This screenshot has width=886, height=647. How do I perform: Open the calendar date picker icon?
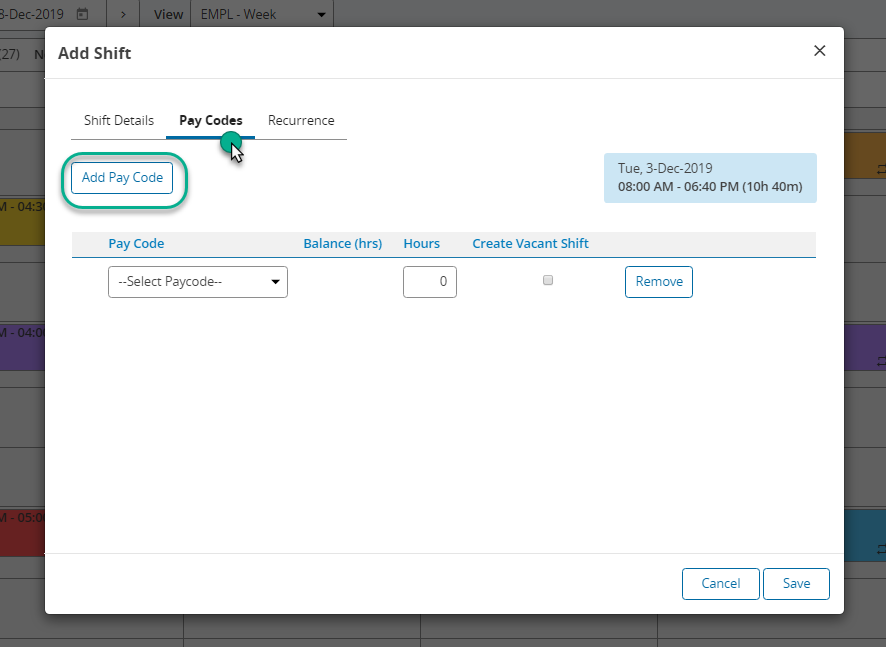tap(82, 14)
